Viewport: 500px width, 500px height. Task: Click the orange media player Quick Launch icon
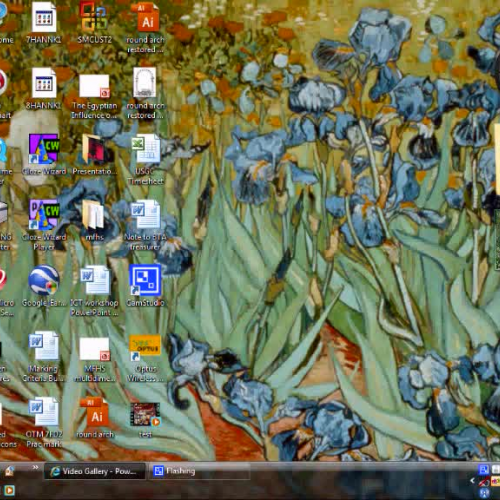[9, 490]
